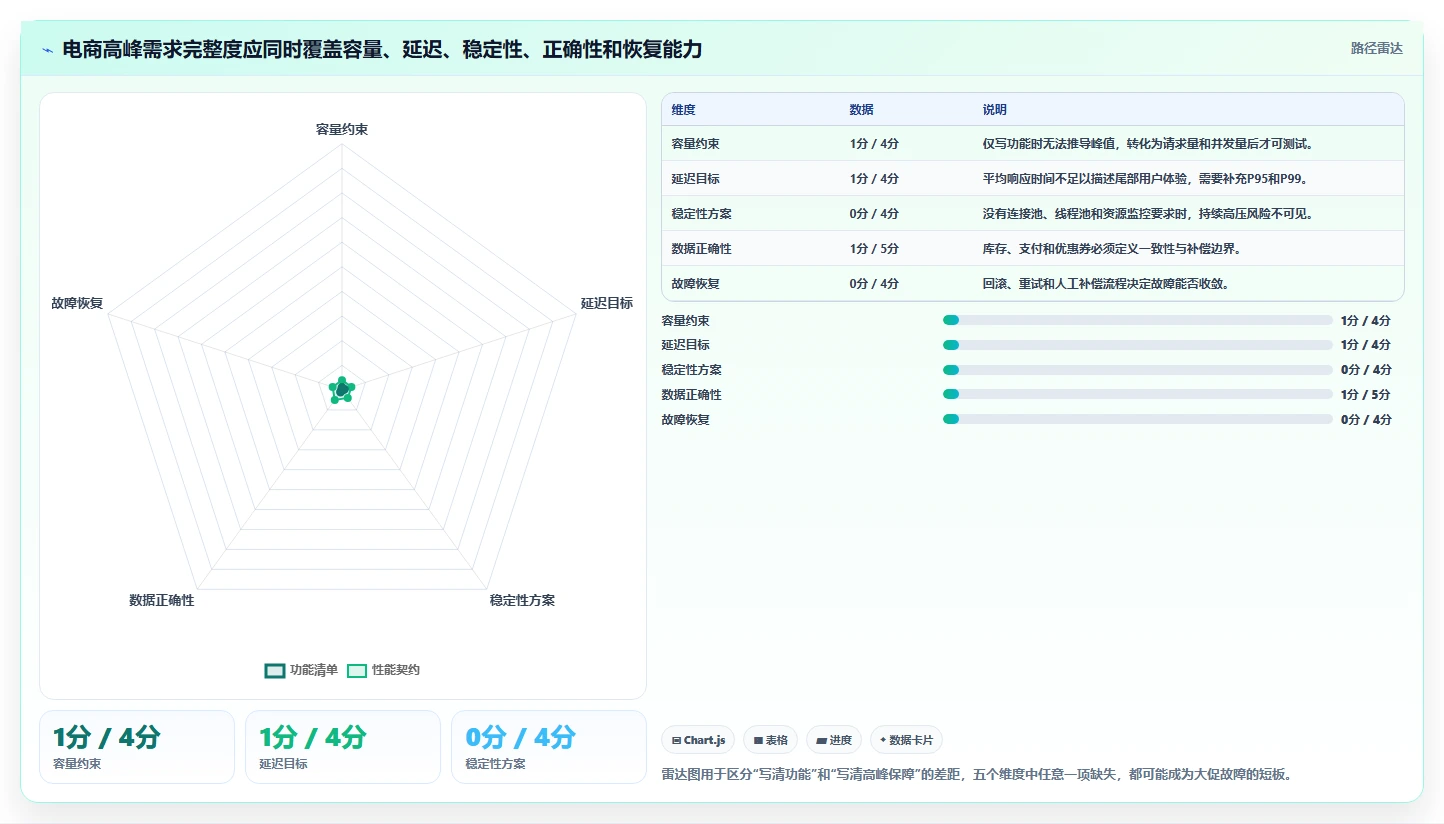Open the 稳定性方案 score card
Viewport: 1444px width, 824px height.
549,747
